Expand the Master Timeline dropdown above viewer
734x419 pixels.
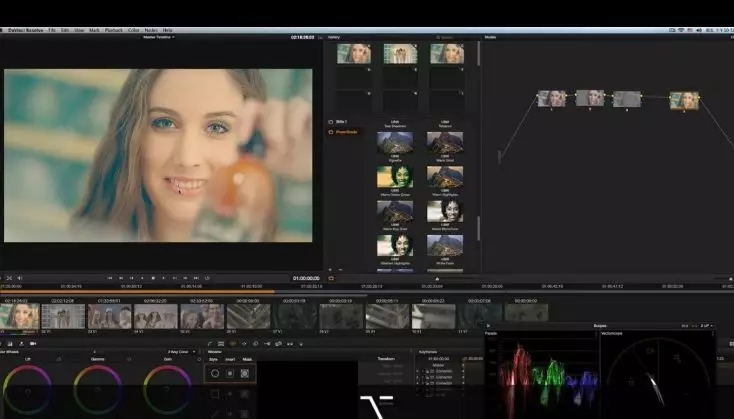pyautogui.click(x=159, y=37)
